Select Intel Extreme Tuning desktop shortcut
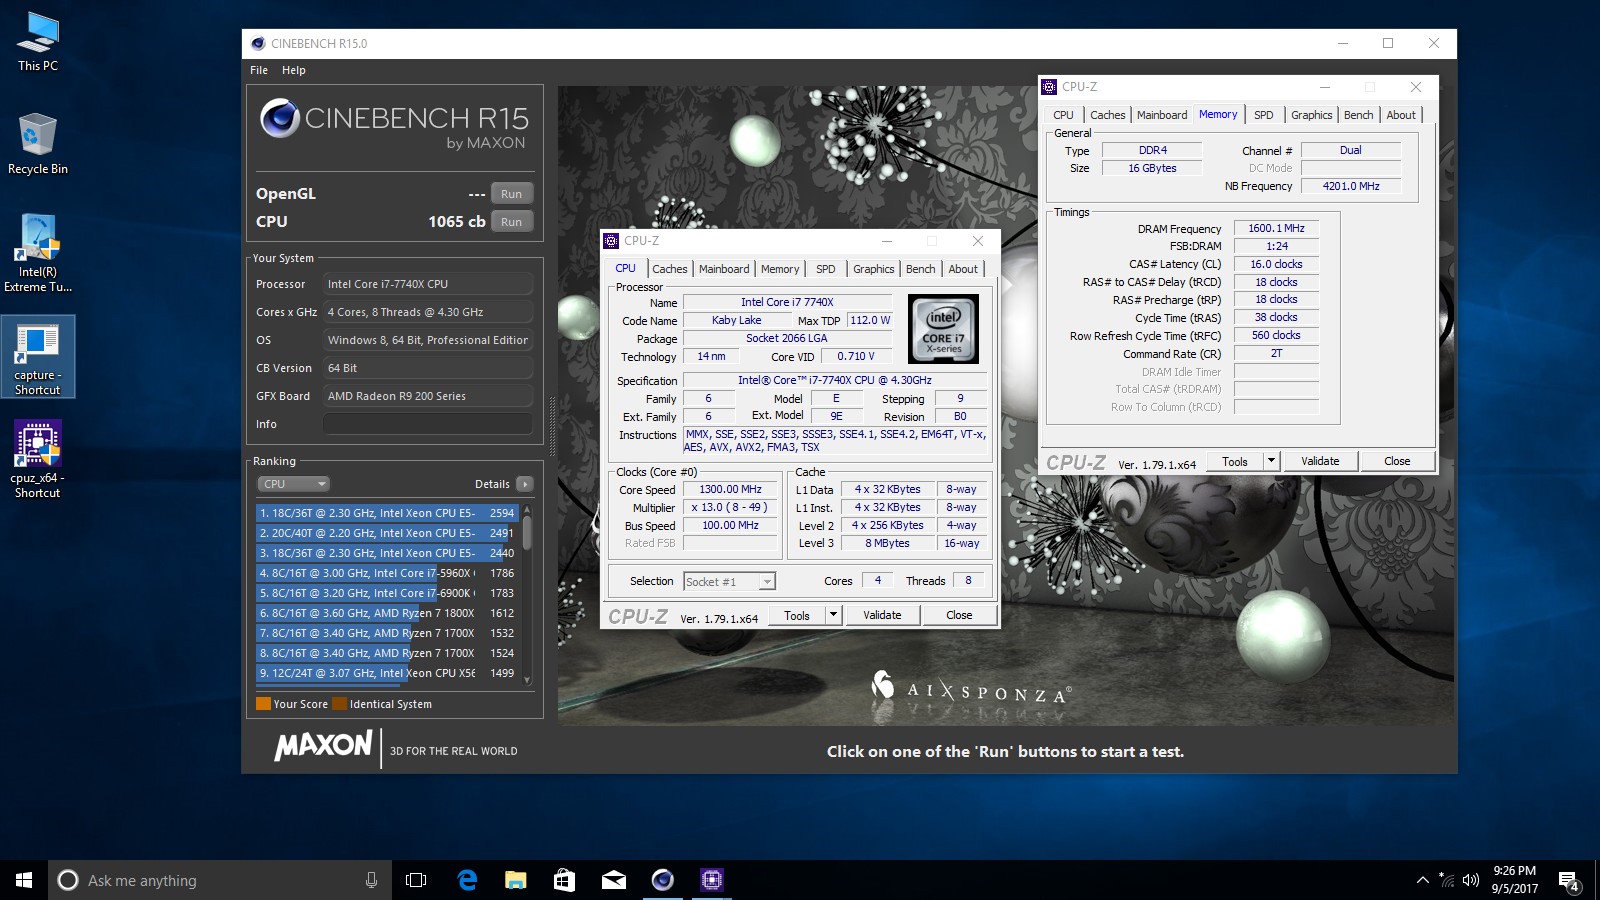 click(38, 253)
